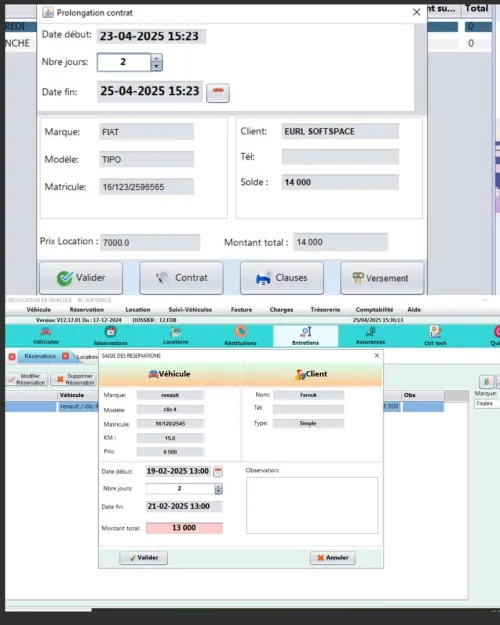Open the calendar picker beside Date fin
This screenshot has width=500, height=625.
218,93
